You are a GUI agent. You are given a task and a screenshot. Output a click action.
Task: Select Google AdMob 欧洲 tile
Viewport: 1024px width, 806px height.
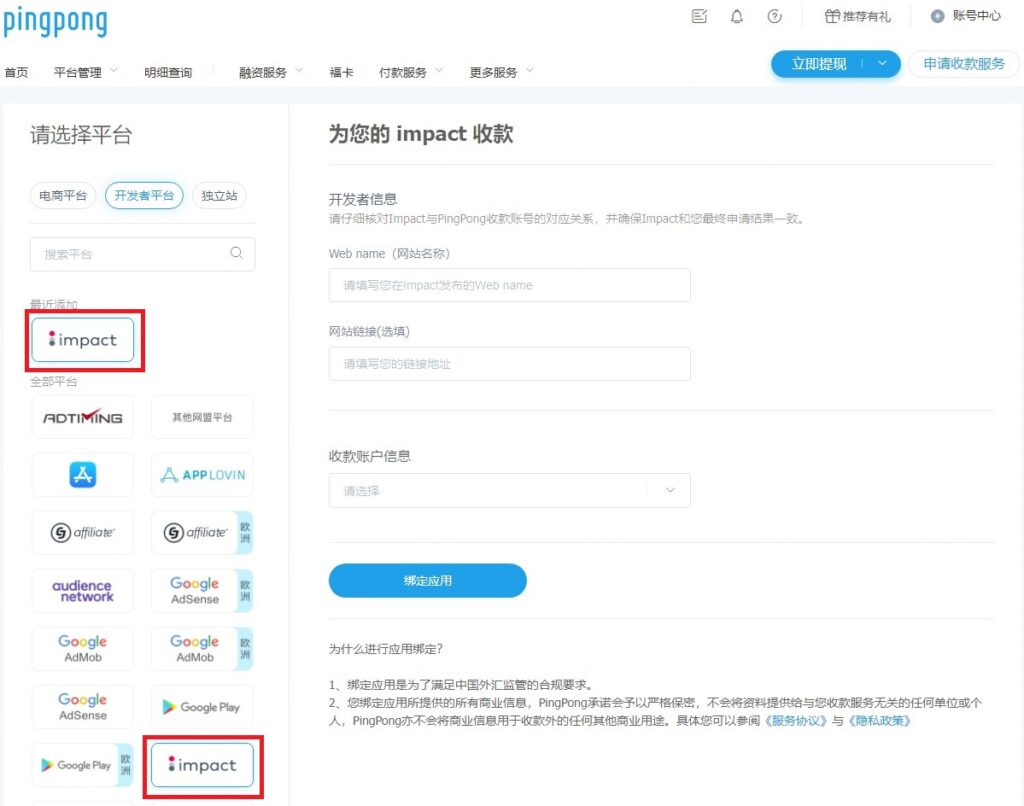tap(202, 649)
